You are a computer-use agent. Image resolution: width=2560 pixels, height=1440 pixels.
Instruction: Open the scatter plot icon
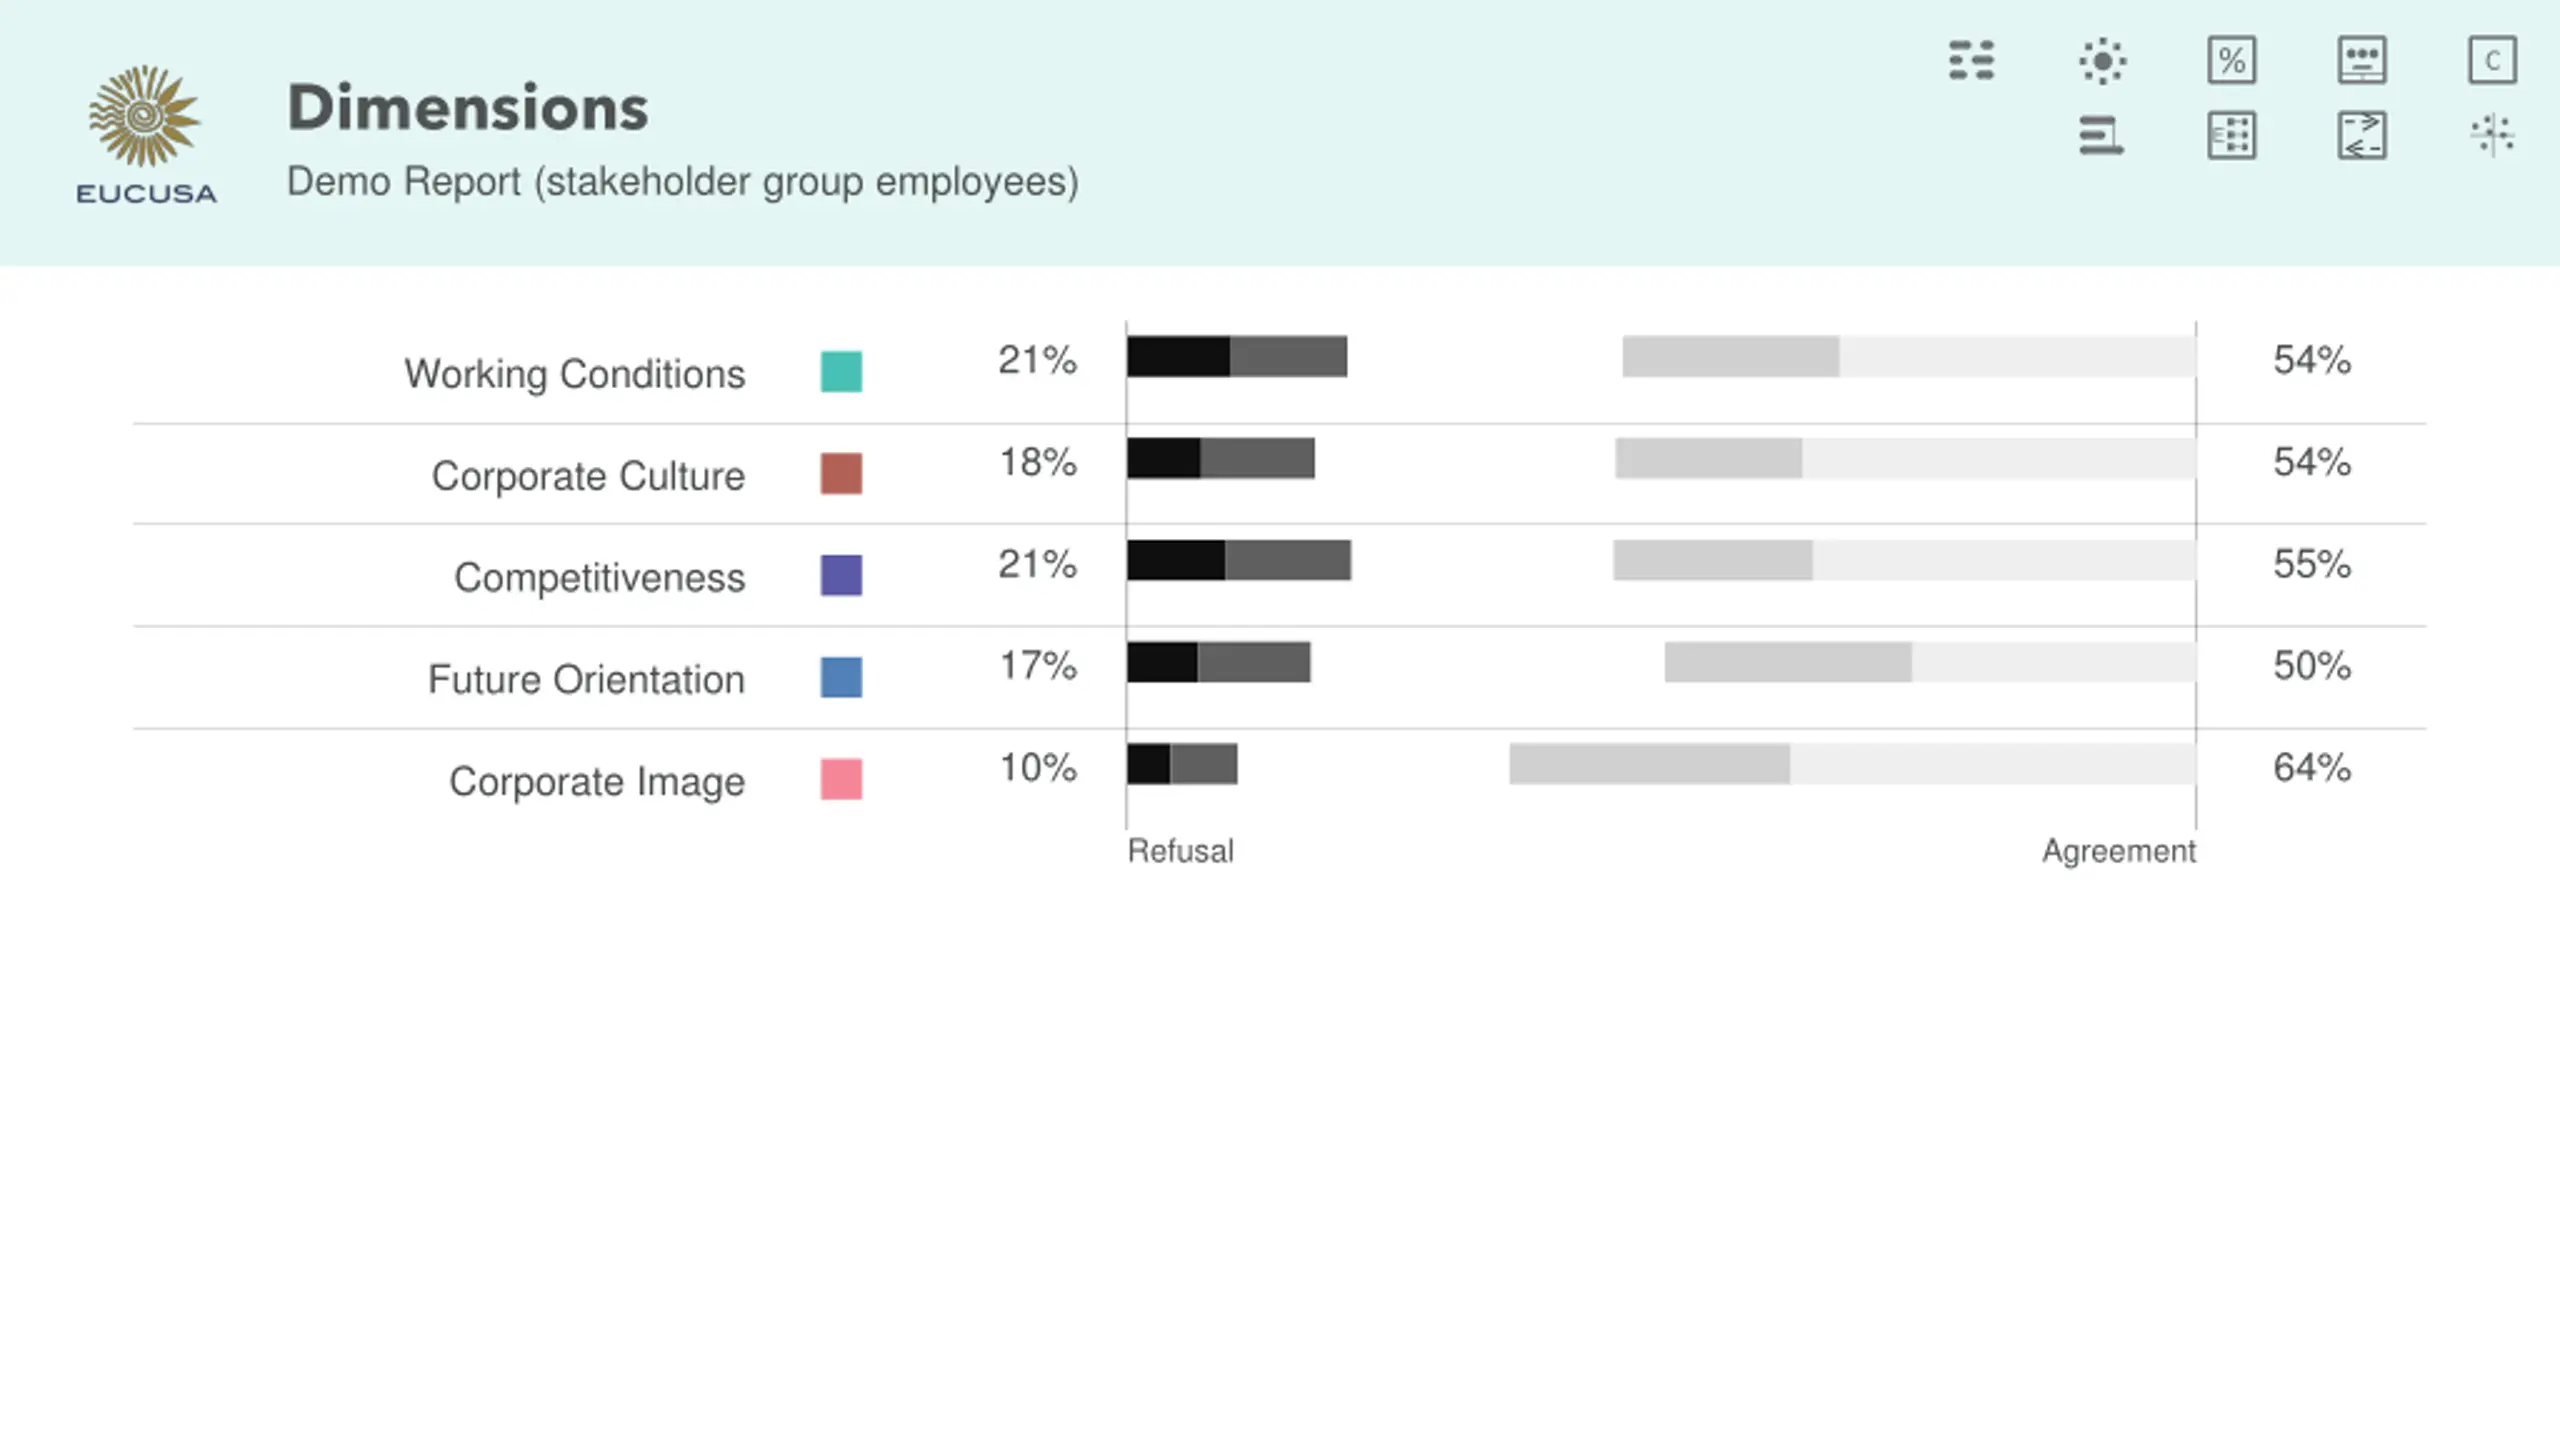point(2492,135)
